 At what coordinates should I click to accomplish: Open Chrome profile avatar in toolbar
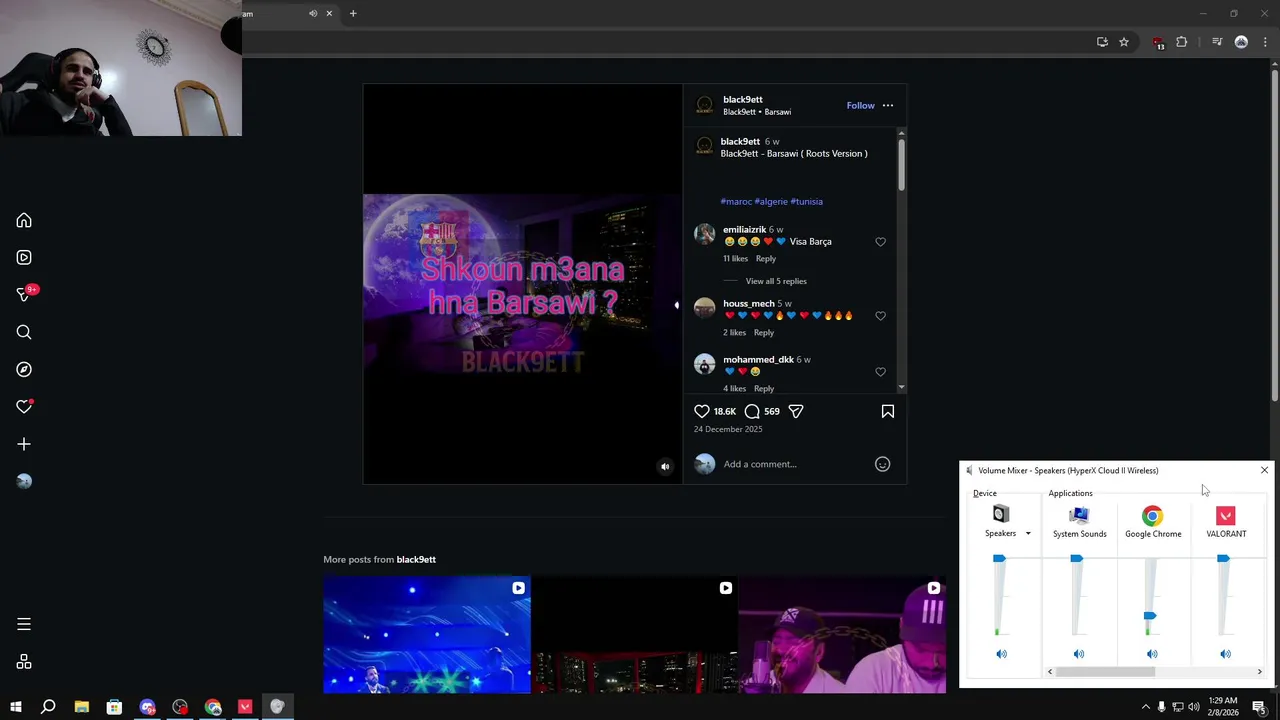point(1241,42)
